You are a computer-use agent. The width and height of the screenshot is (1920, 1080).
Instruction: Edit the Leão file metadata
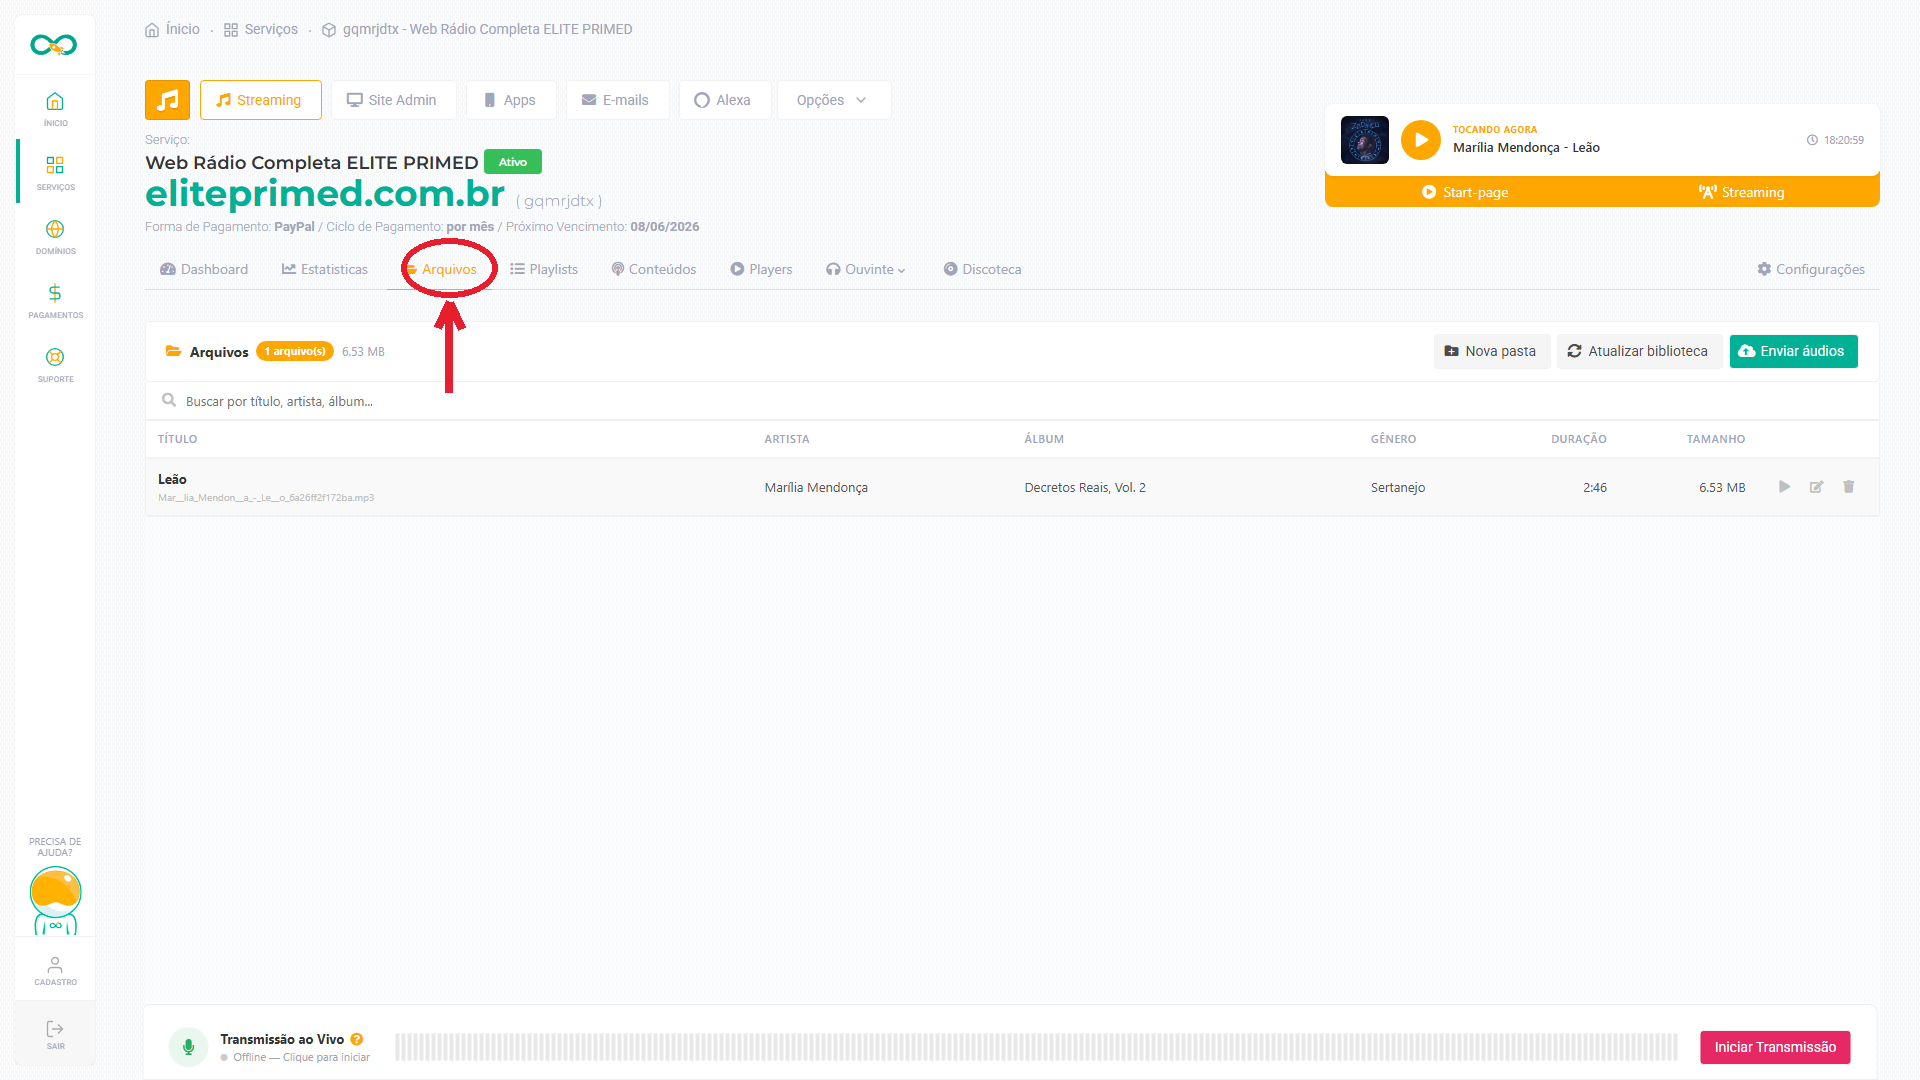click(x=1816, y=487)
